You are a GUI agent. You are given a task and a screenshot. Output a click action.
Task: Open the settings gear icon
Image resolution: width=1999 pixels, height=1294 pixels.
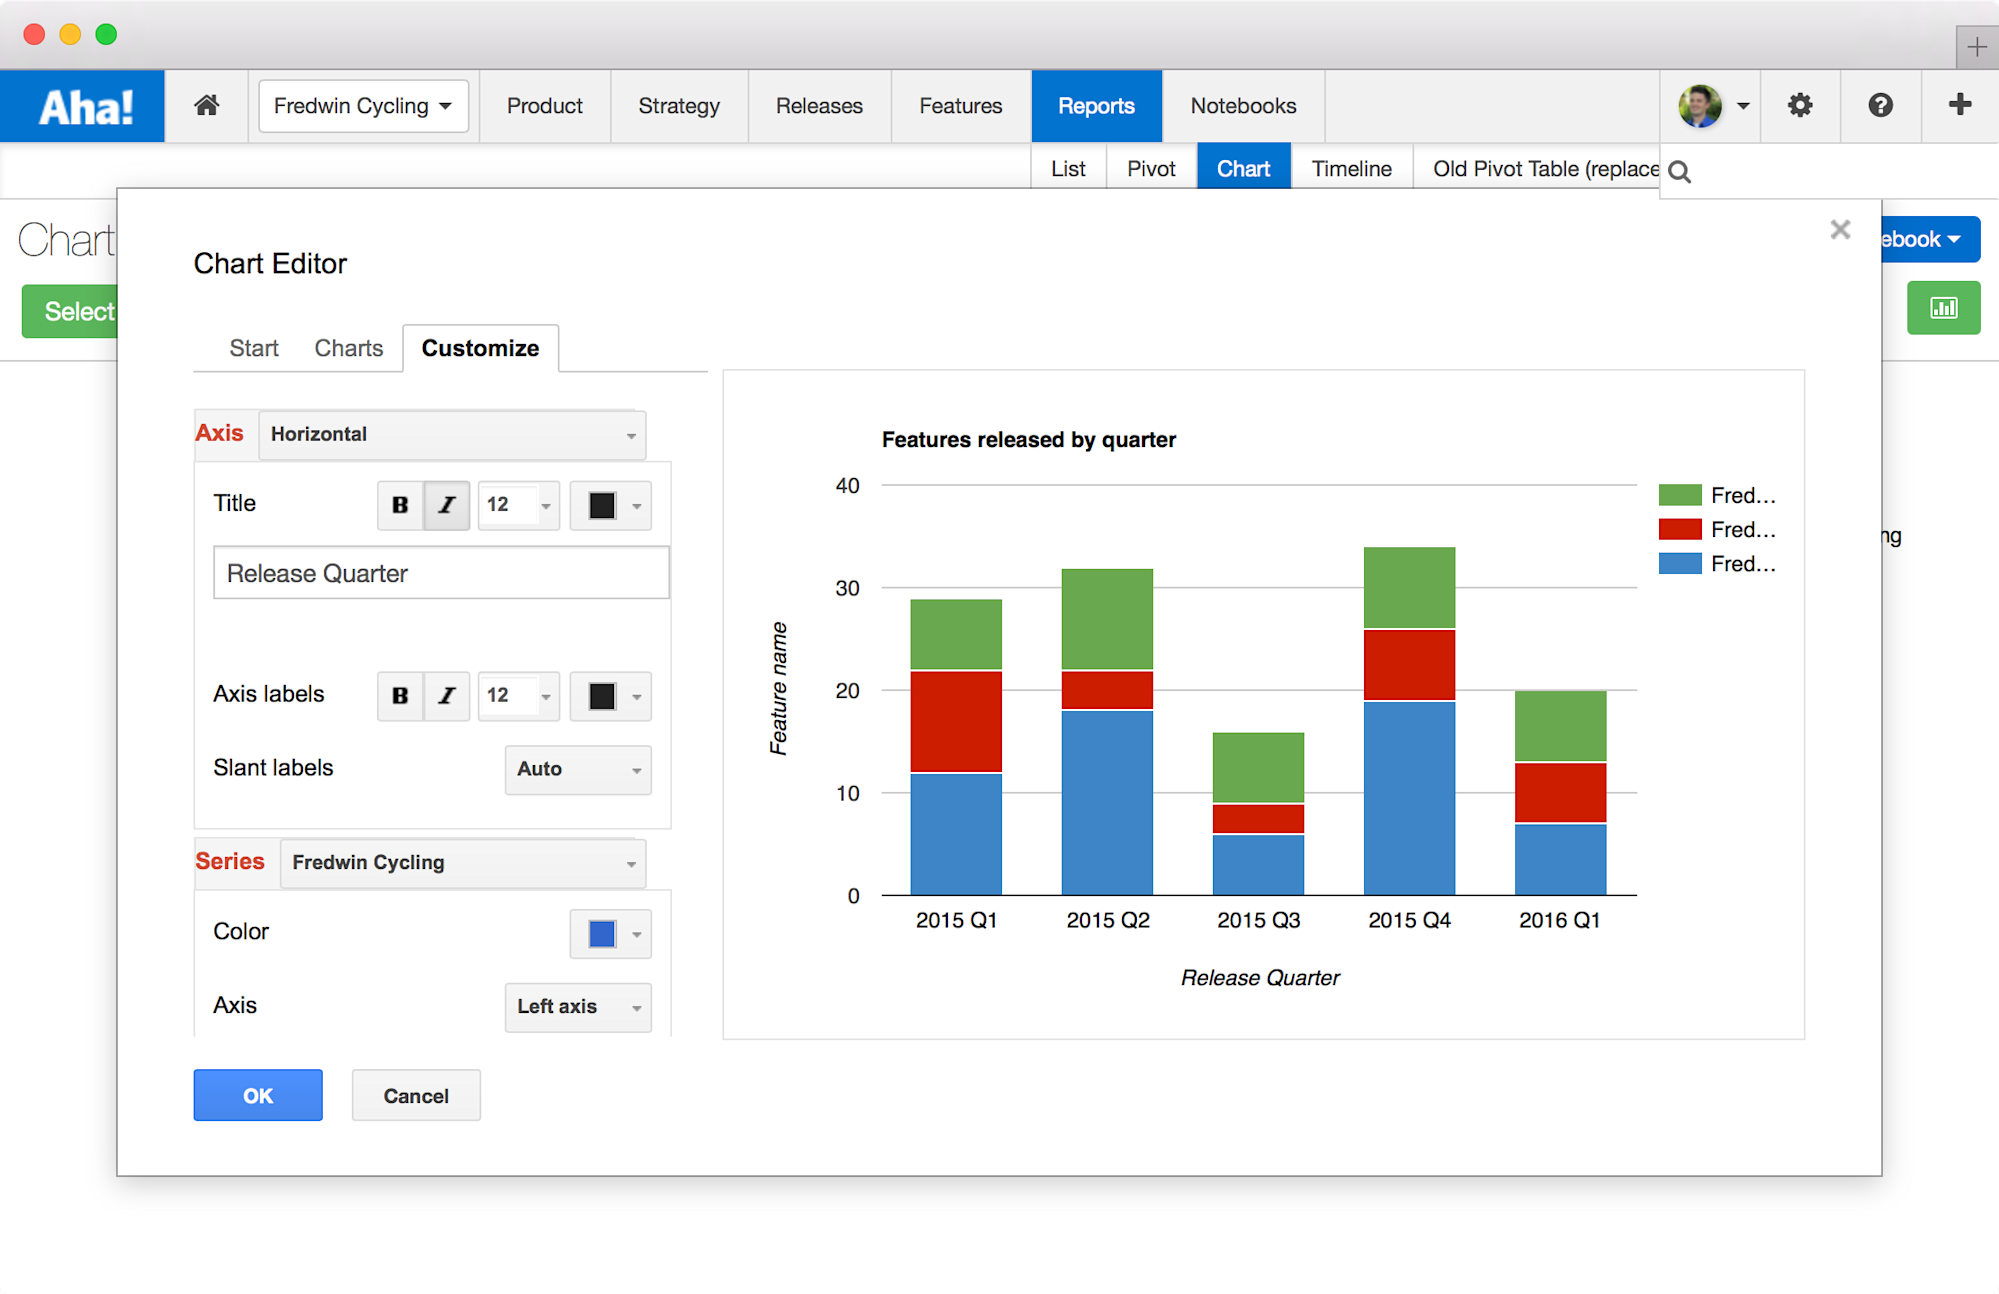point(1800,105)
